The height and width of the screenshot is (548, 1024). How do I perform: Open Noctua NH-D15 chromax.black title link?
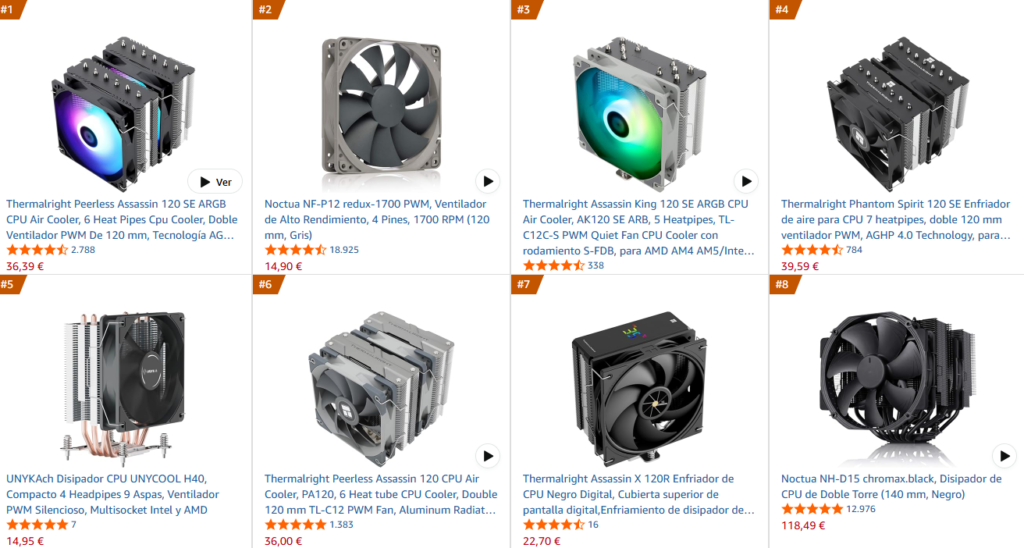[891, 487]
